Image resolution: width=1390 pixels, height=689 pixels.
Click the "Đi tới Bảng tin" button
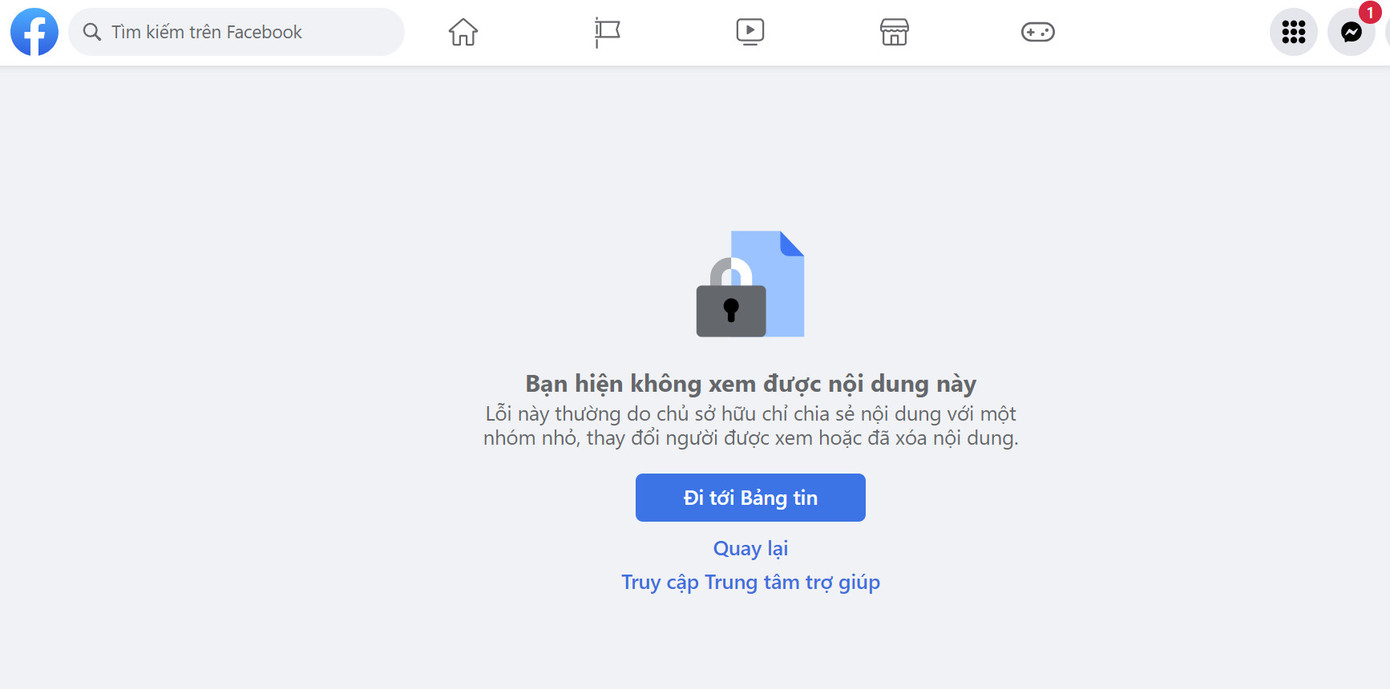750,497
